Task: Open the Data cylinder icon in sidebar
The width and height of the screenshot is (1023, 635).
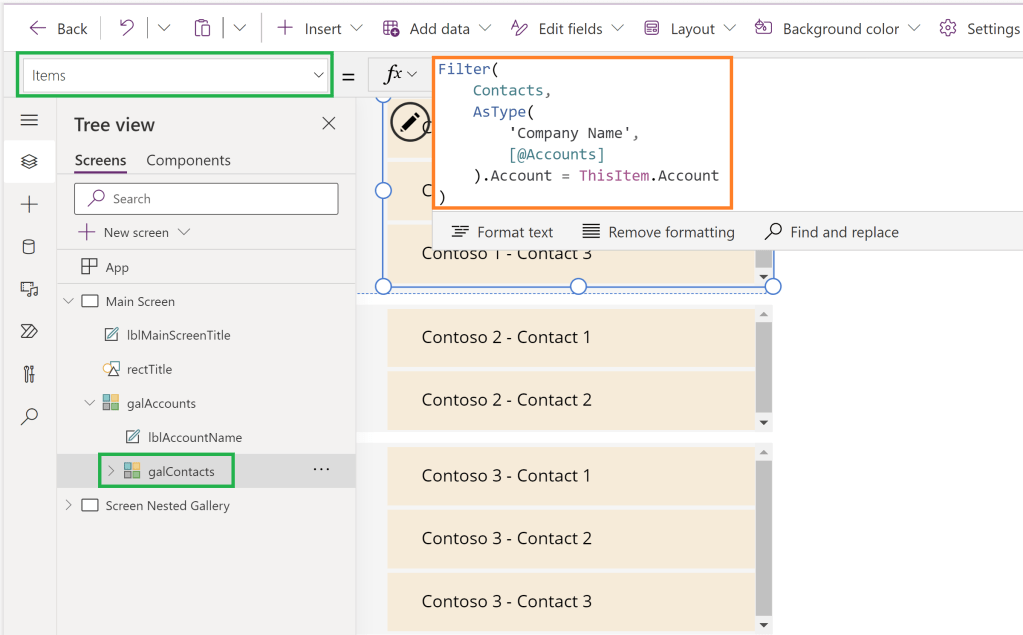Action: [29, 247]
